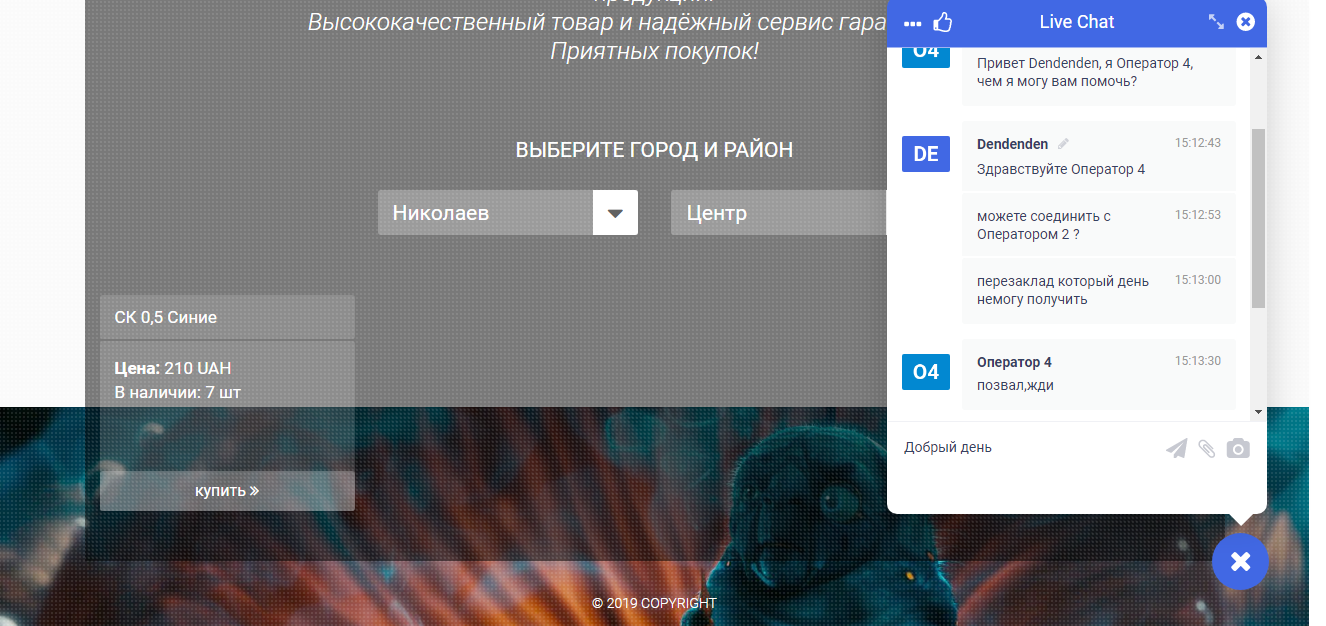Click the timestamp 15:12:53

click(x=1198, y=215)
